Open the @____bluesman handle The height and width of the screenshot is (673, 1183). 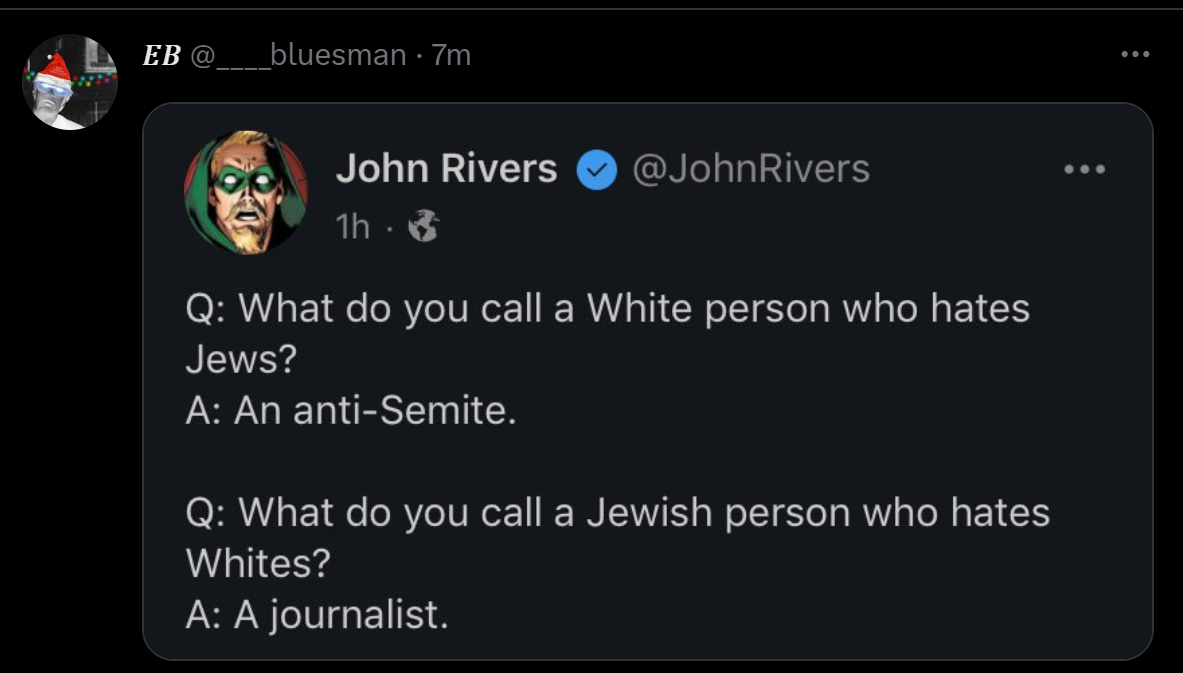(296, 55)
